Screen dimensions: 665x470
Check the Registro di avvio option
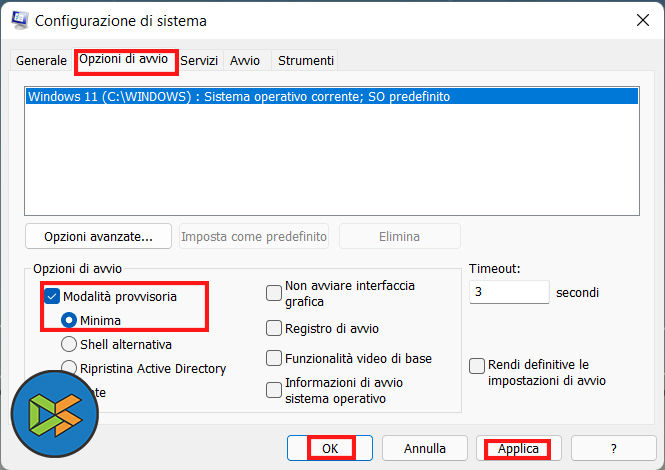[x=274, y=328]
